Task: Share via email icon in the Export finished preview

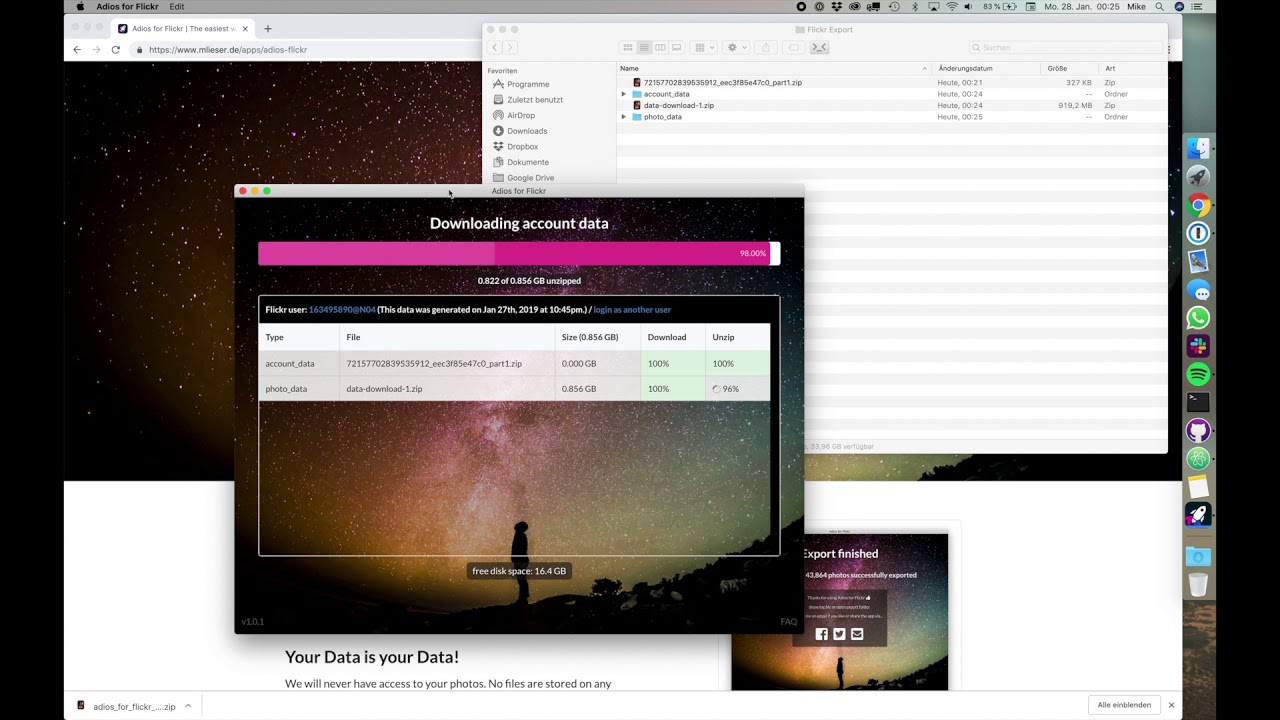Action: coord(857,634)
